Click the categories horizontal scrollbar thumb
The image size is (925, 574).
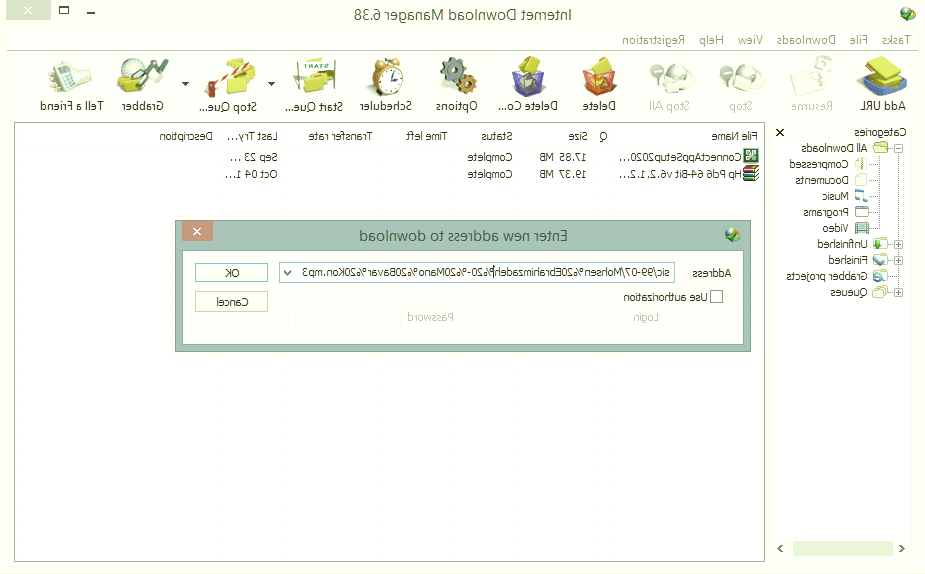tap(842, 548)
